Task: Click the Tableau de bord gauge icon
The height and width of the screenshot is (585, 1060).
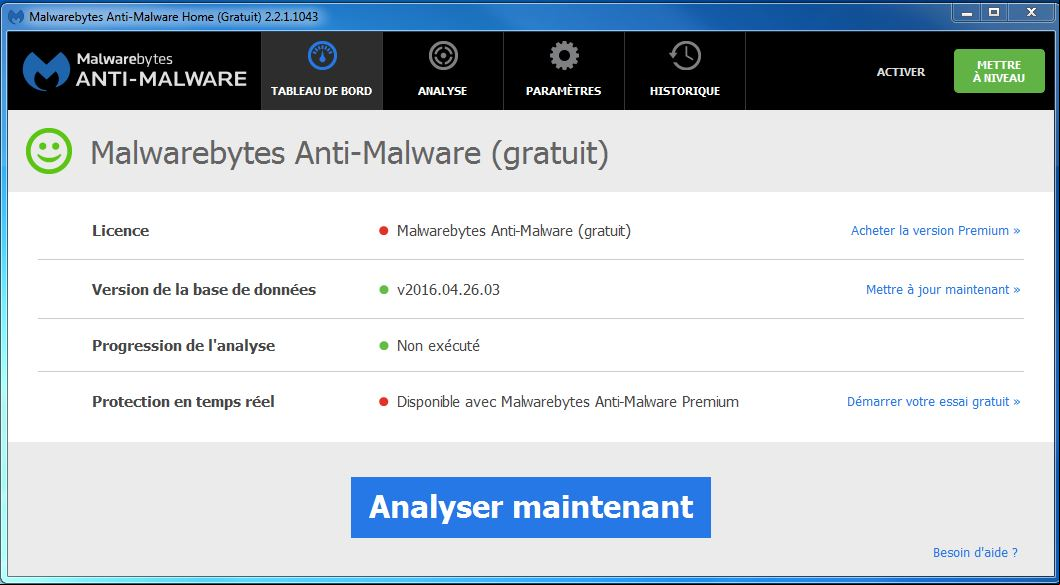Action: pyautogui.click(x=322, y=56)
